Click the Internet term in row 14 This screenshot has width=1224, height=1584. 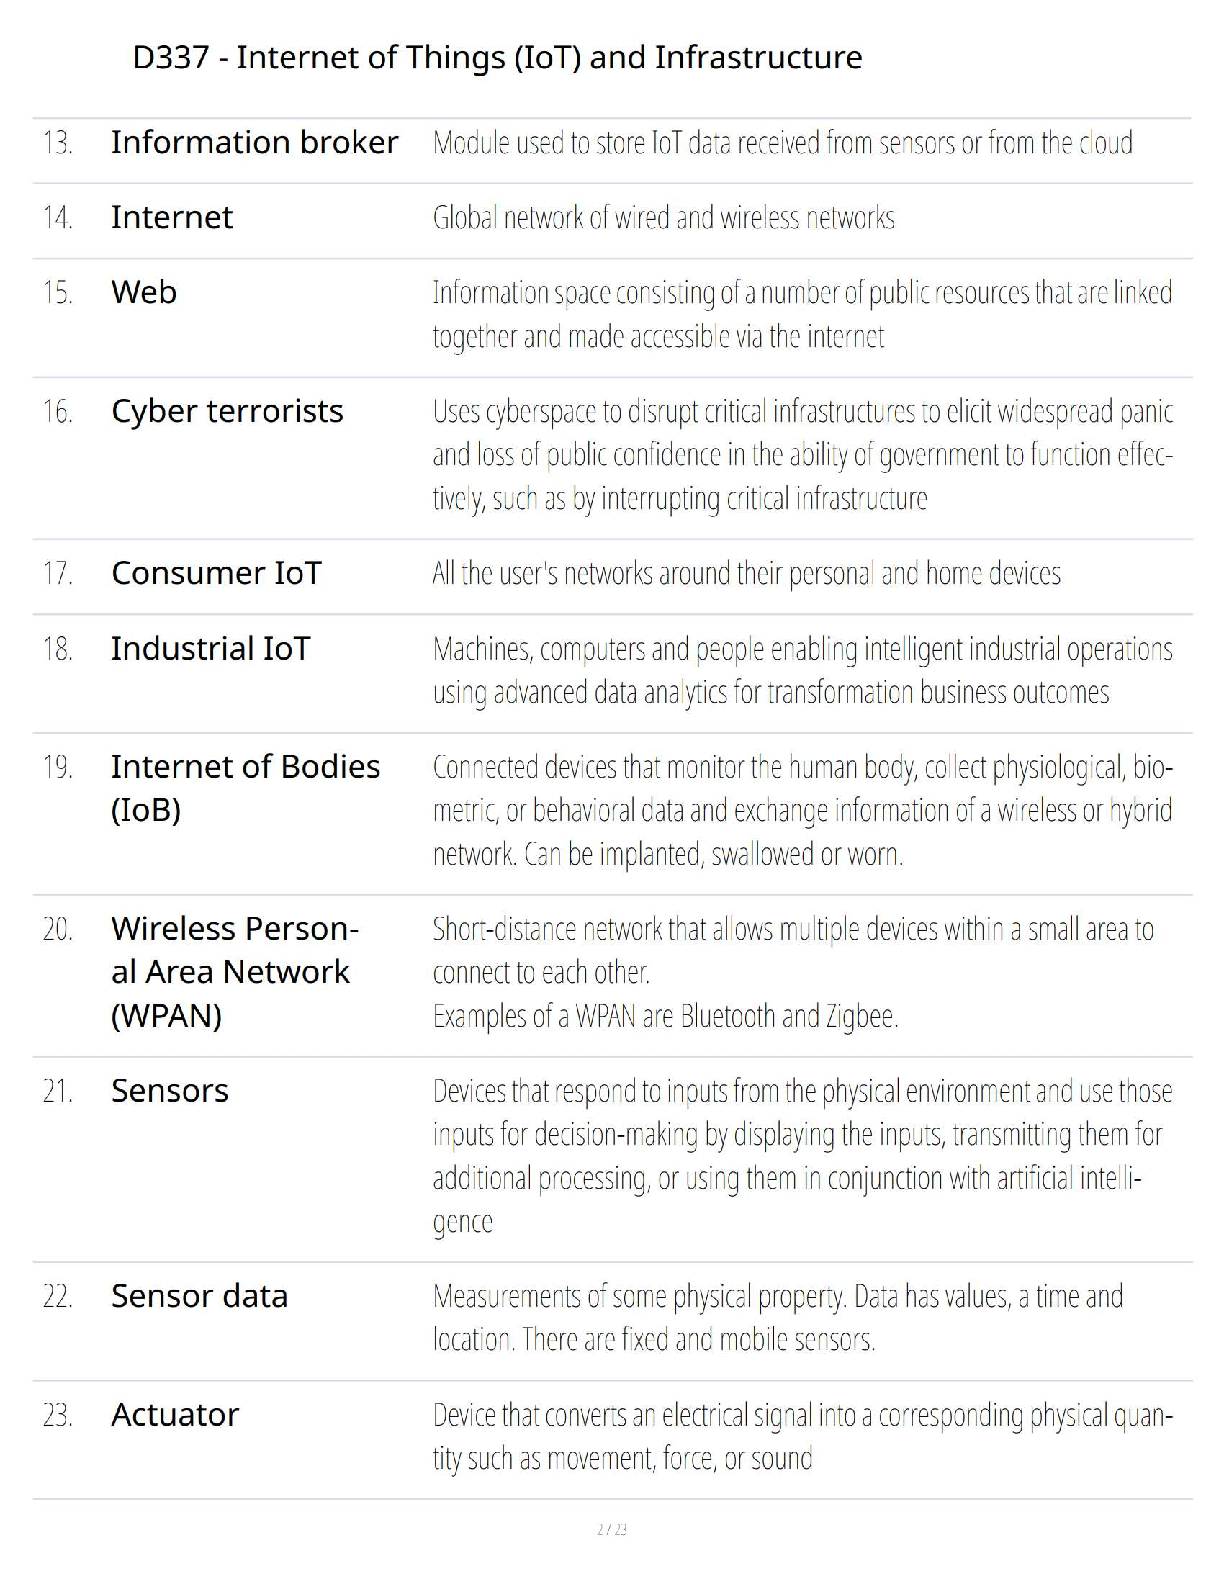(172, 217)
